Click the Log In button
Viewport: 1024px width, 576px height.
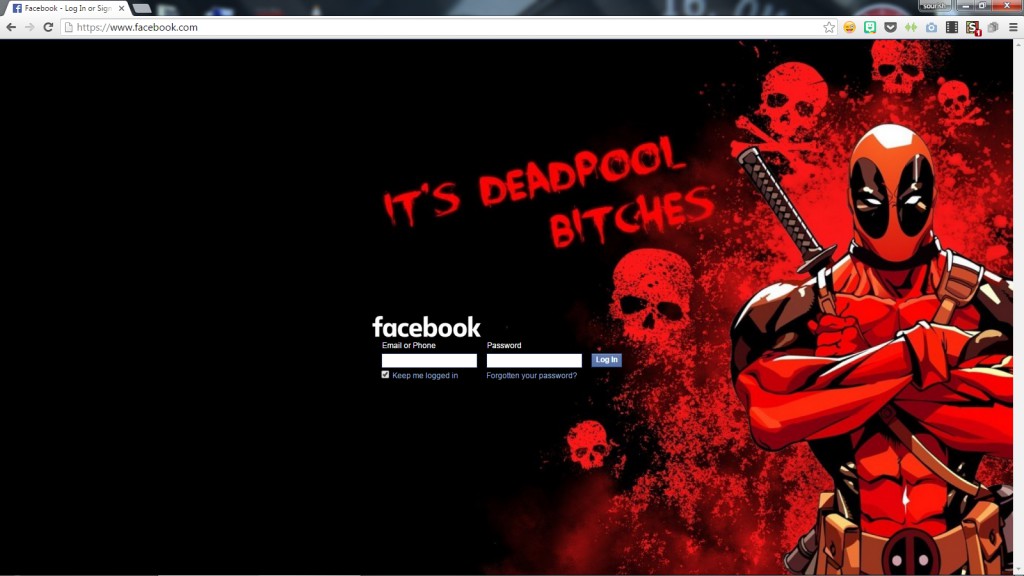pos(606,360)
